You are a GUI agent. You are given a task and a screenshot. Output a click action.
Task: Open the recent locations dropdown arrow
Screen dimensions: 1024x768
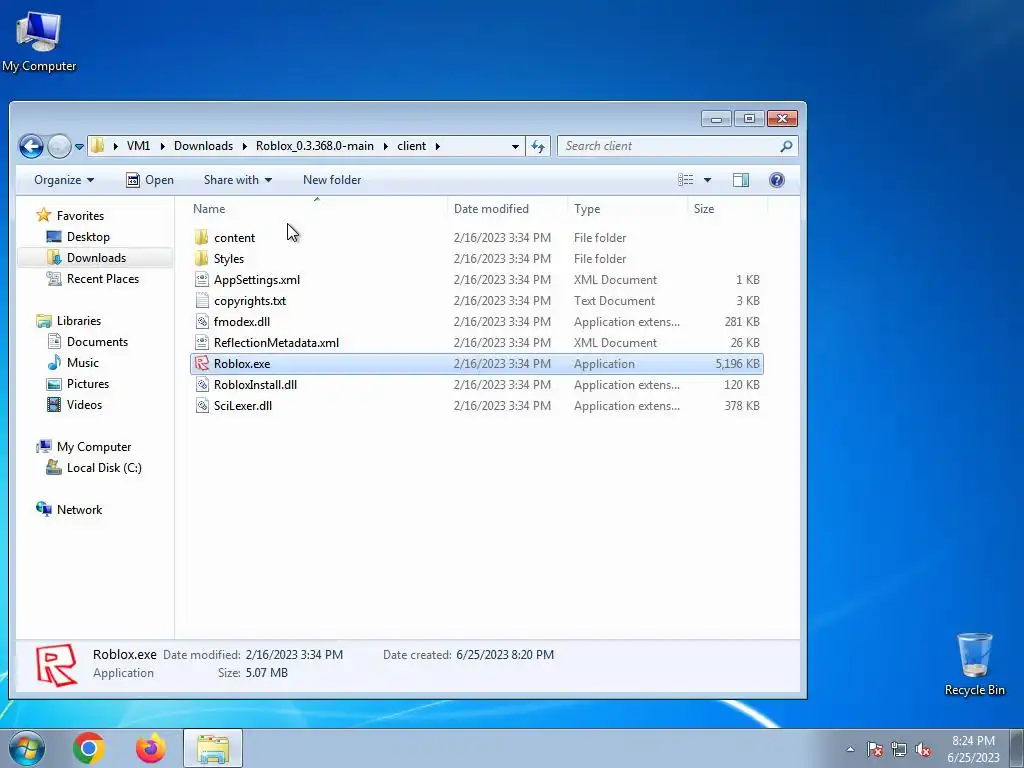(x=79, y=147)
